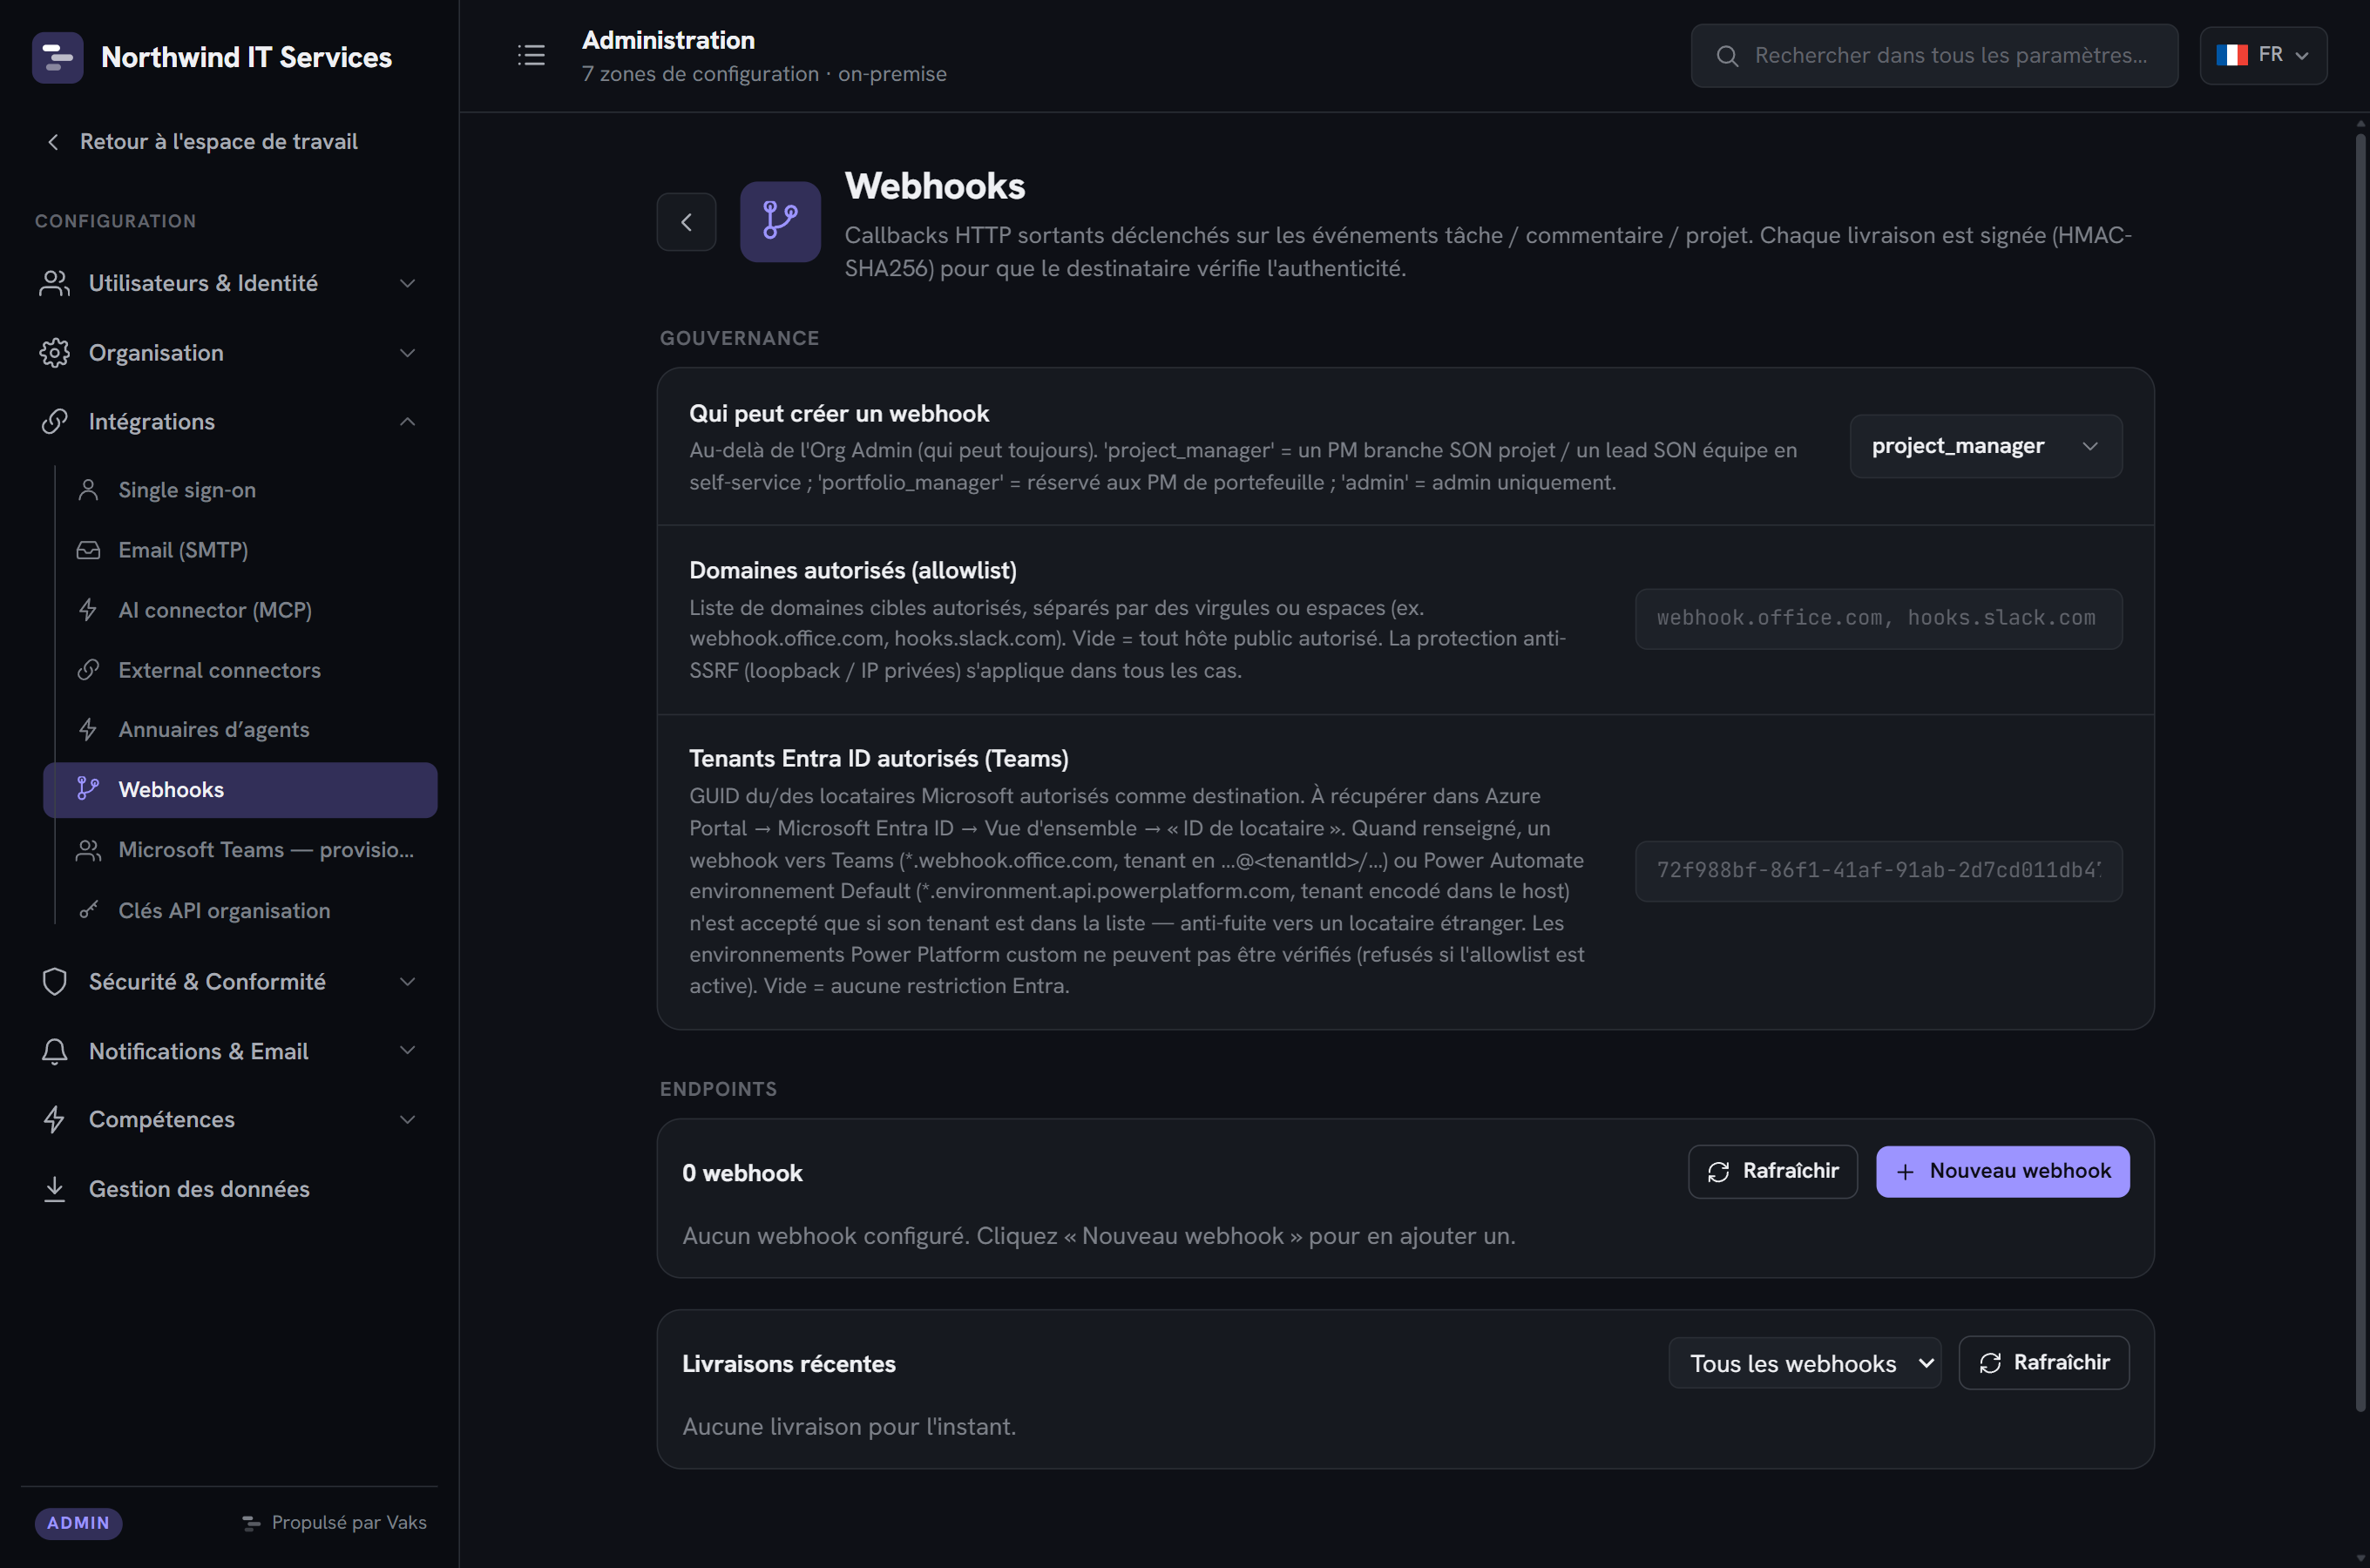2370x1568 pixels.
Task: Click the Organisation gear icon
Action: [x=55, y=353]
